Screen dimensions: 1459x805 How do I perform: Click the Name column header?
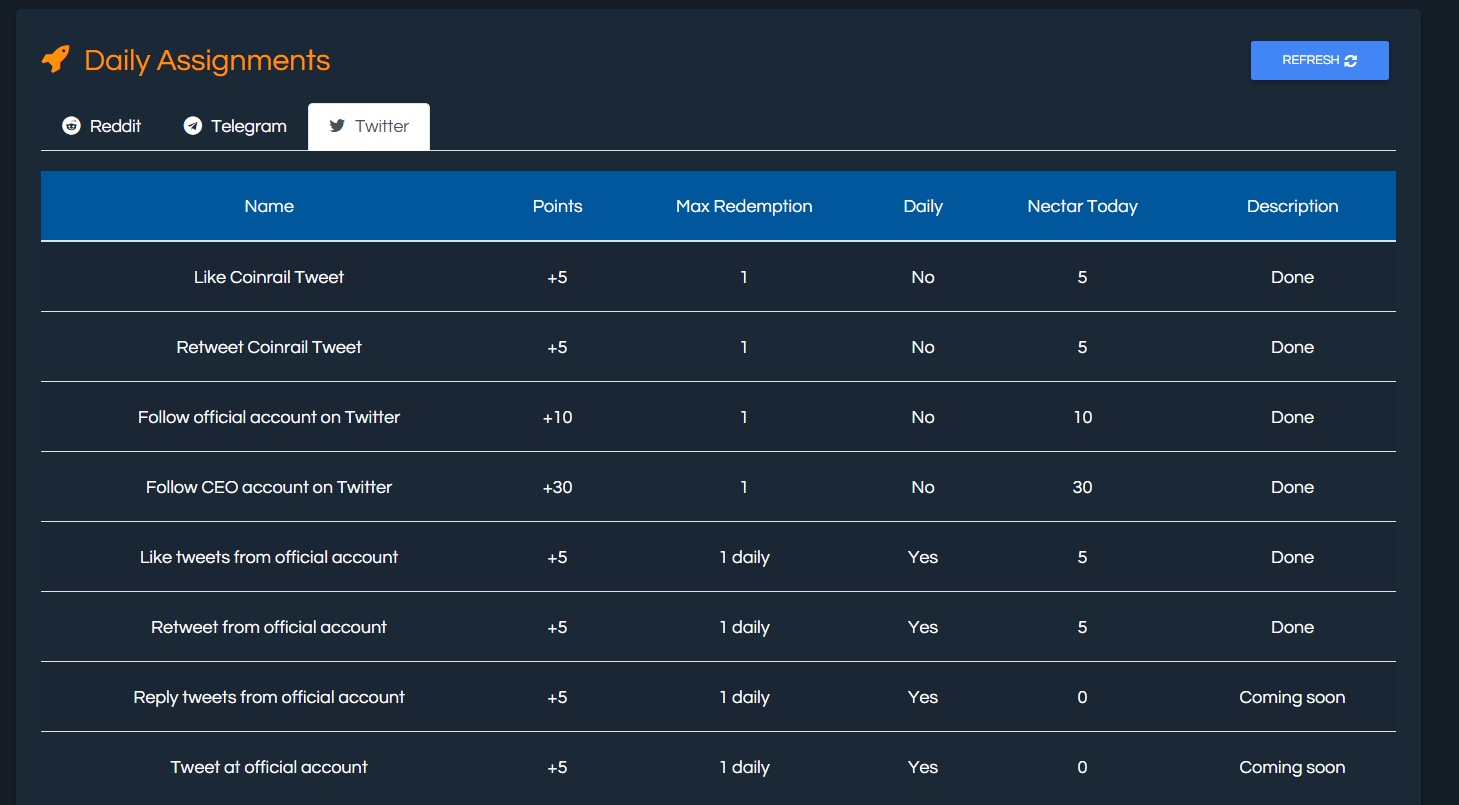[269, 206]
